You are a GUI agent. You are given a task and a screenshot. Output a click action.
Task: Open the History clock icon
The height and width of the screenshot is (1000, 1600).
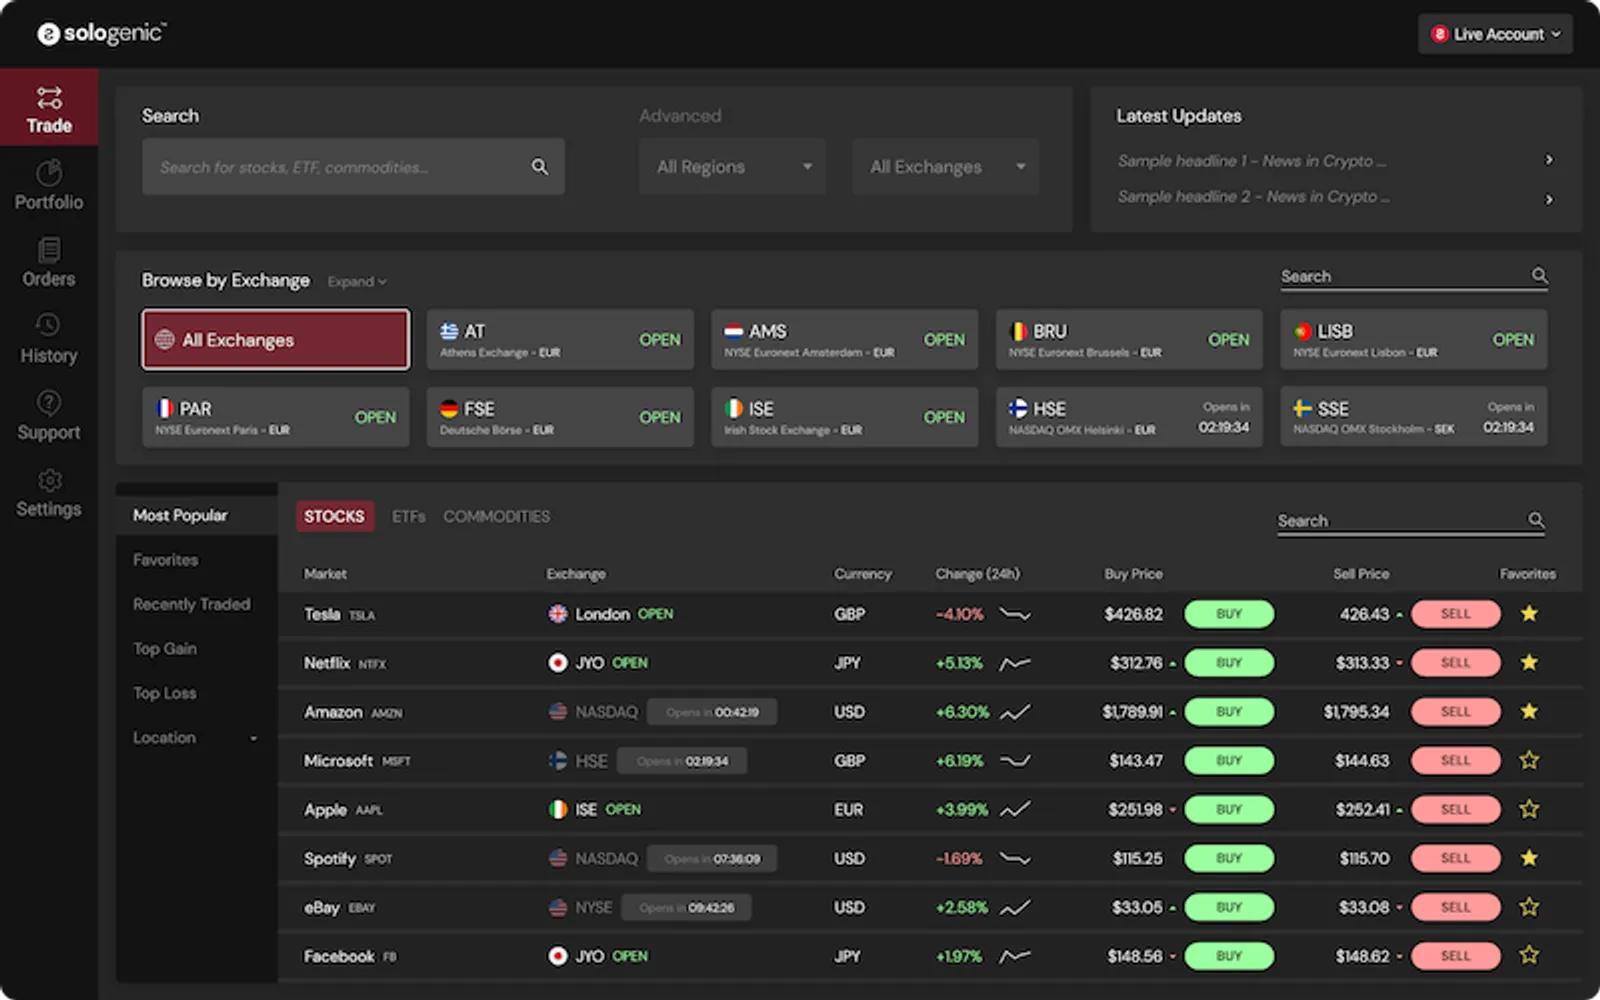[x=48, y=325]
